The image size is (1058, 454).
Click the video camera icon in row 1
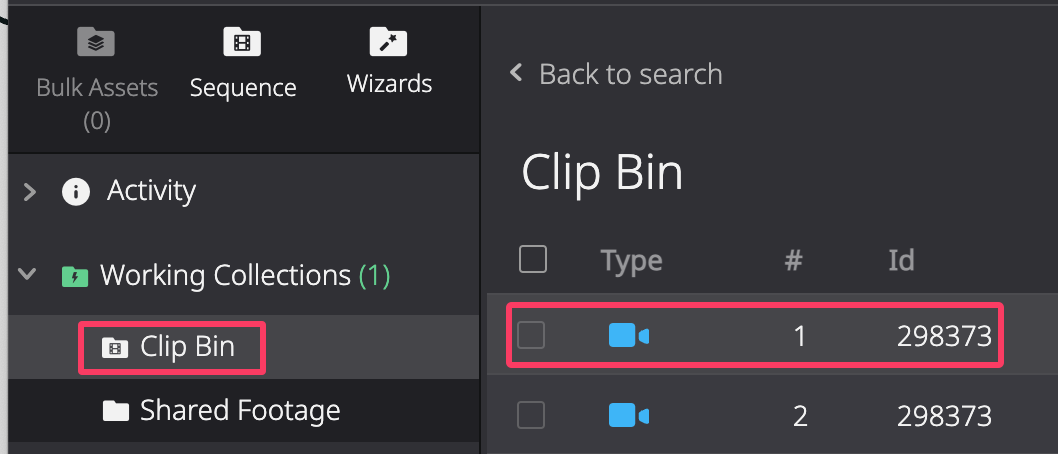(x=628, y=335)
